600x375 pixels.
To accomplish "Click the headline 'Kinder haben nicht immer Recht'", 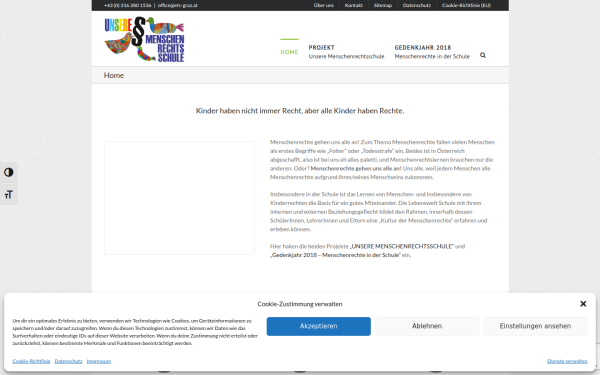I will pyautogui.click(x=300, y=111).
